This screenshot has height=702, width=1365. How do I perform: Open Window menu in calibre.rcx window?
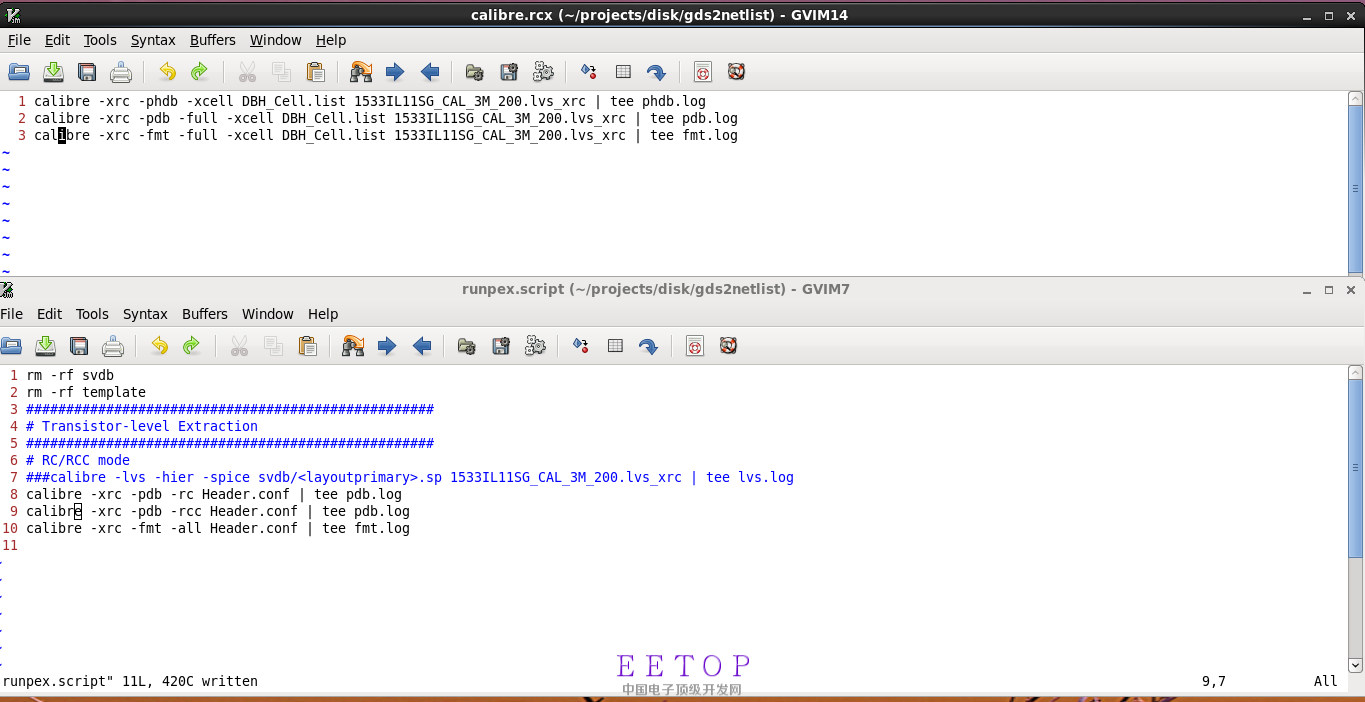point(276,40)
